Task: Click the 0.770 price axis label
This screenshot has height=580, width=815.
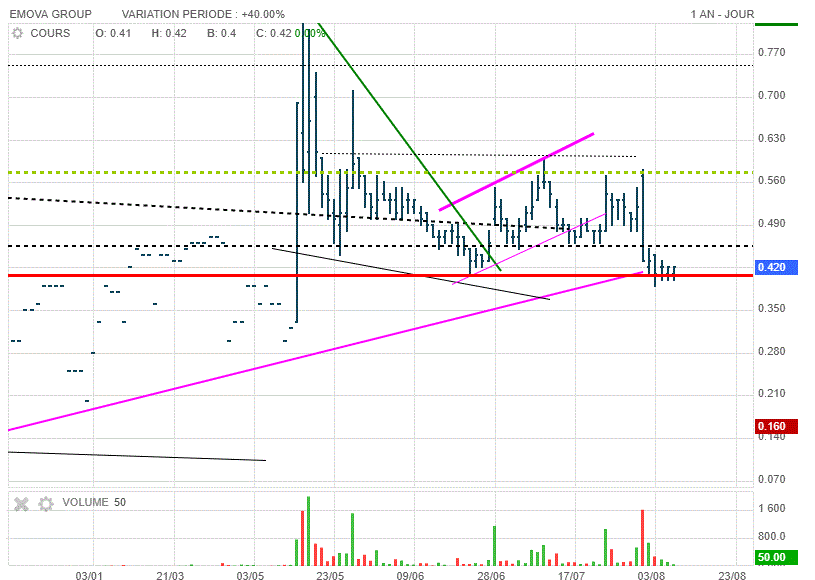Action: coord(771,52)
